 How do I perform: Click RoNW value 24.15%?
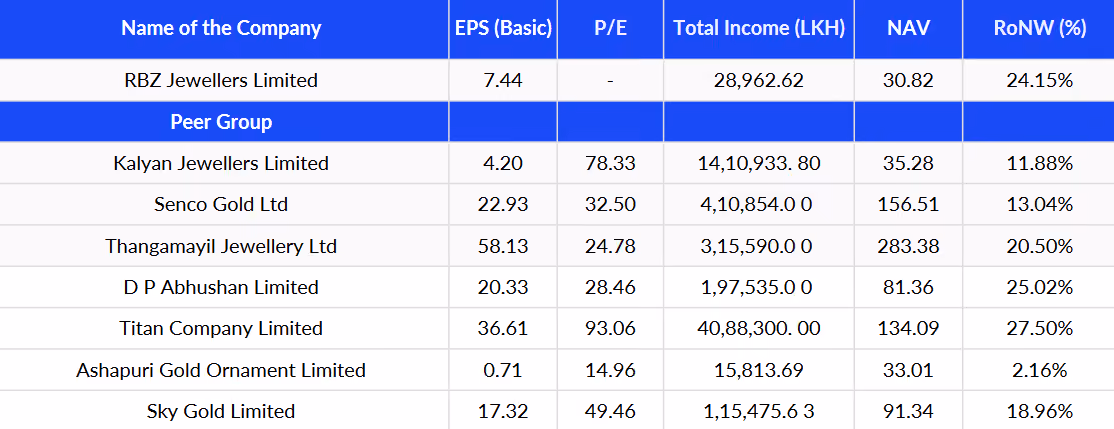pos(1039,80)
